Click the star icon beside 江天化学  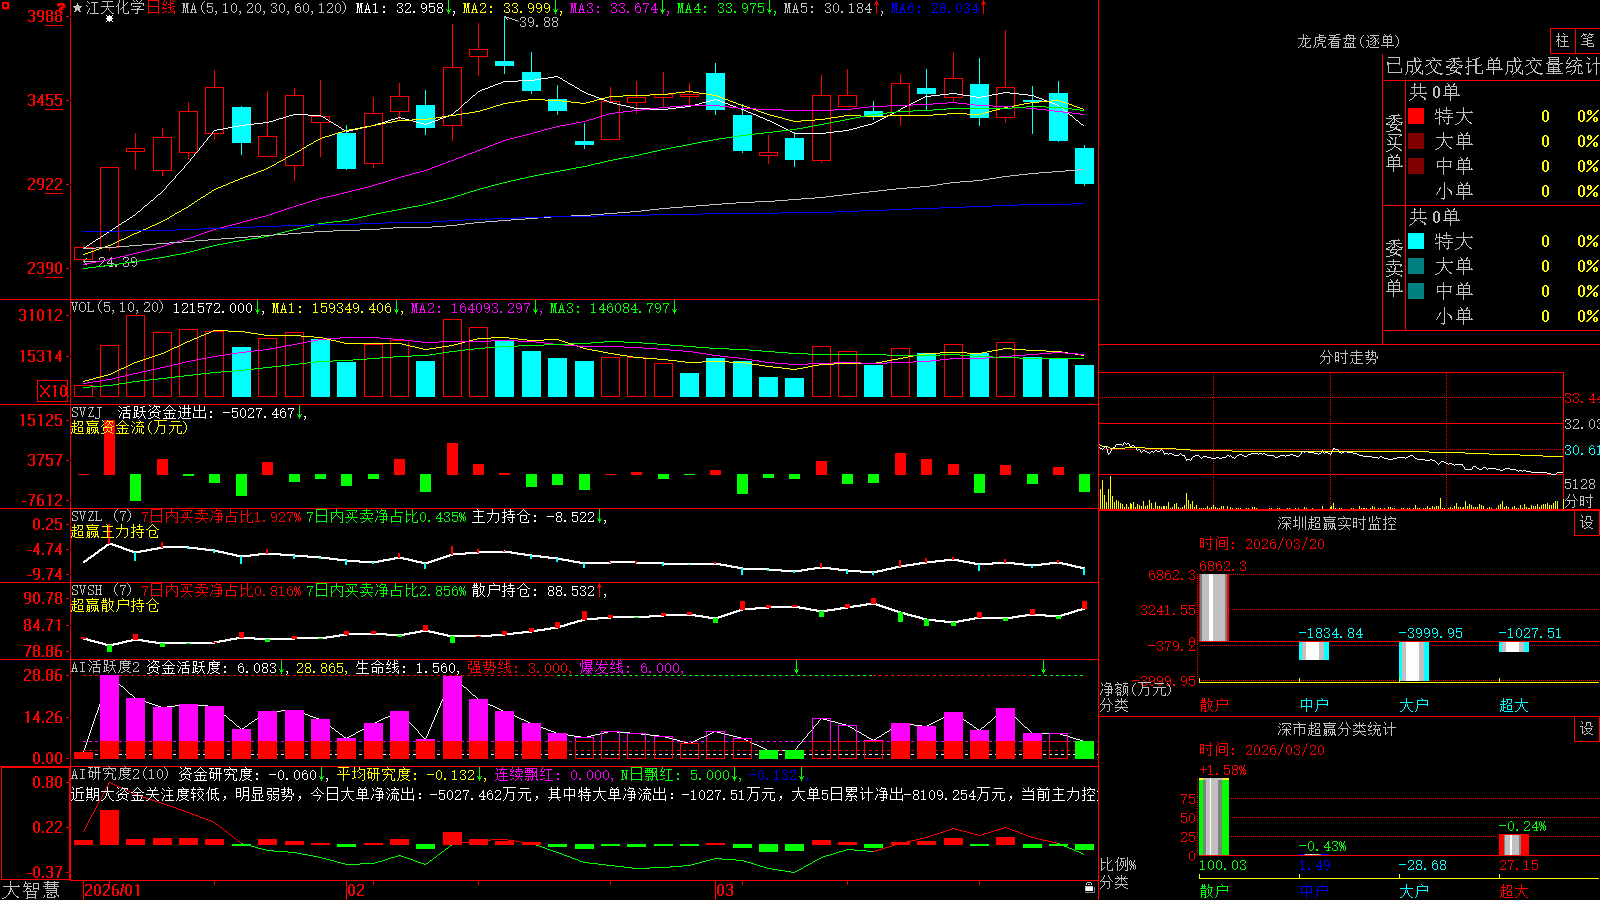coord(78,8)
